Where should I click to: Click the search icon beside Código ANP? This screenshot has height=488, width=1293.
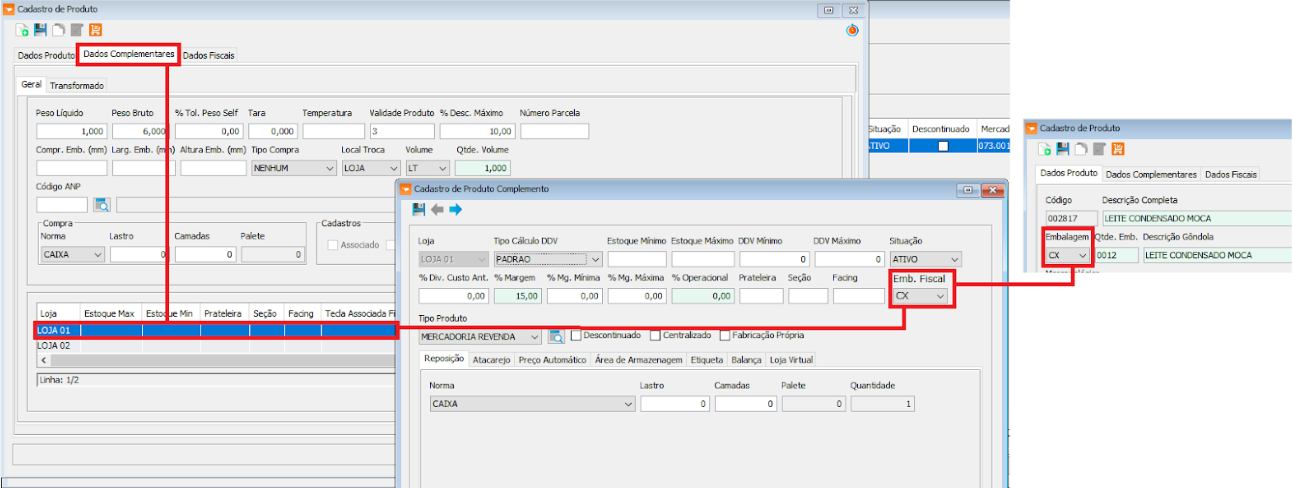click(x=102, y=205)
